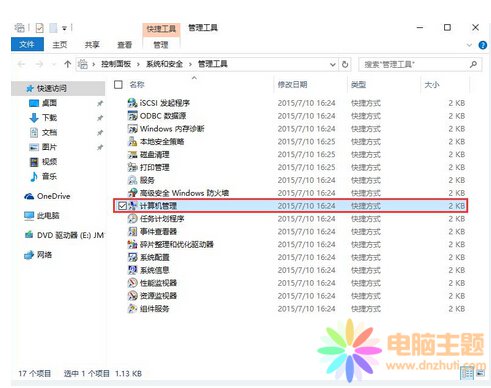The image size is (491, 388).
Task: Navigate to 控制面板 in the breadcrumb
Action: [x=116, y=64]
